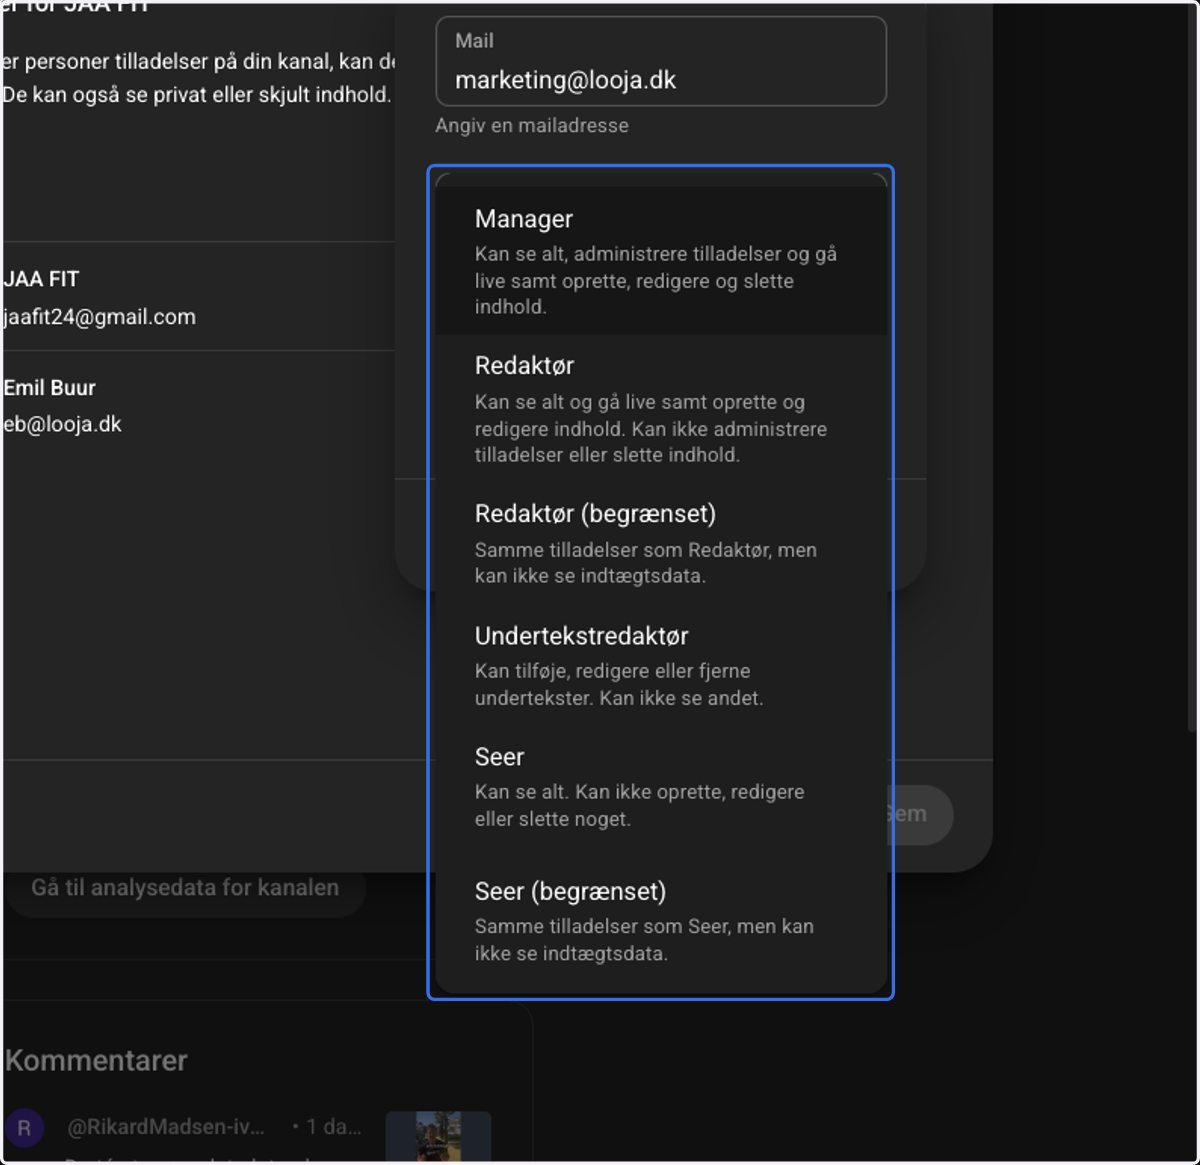Image resolution: width=1200 pixels, height=1165 pixels.
Task: Click the JAA FIT account name
Action: tap(41, 279)
